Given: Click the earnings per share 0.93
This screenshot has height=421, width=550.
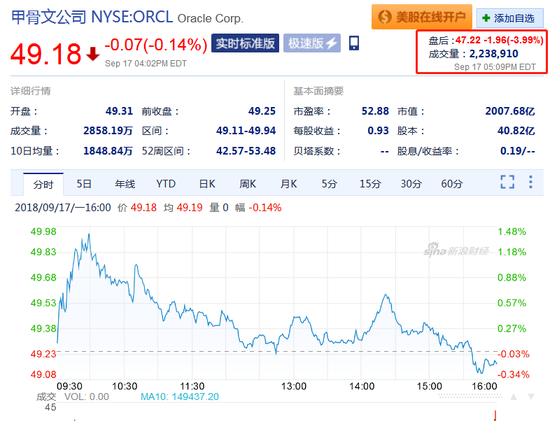Looking at the screenshot, I should pos(378,131).
